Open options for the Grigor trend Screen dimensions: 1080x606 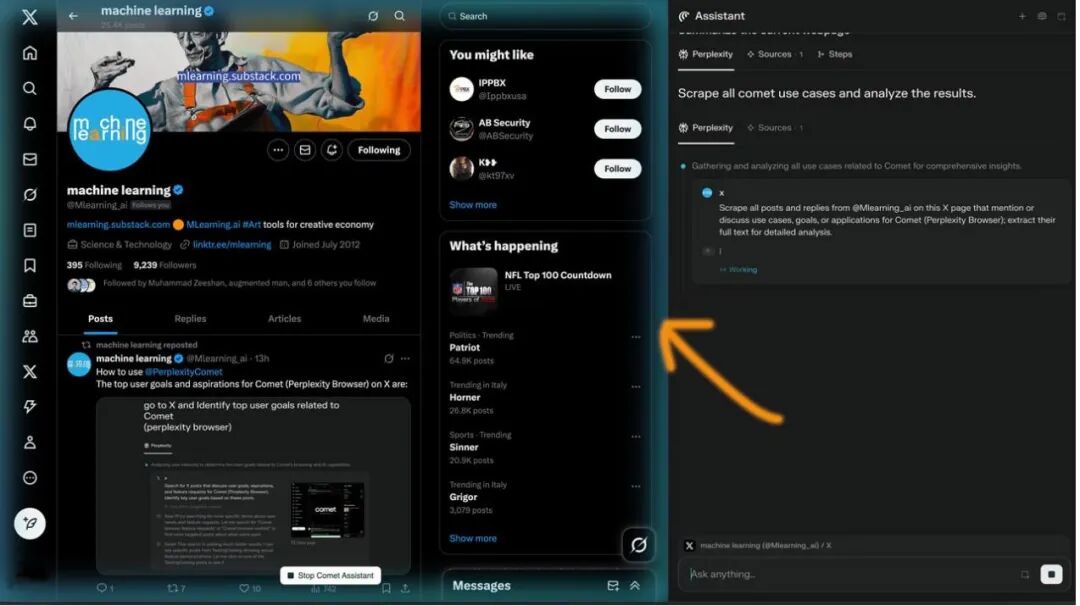[x=636, y=485]
